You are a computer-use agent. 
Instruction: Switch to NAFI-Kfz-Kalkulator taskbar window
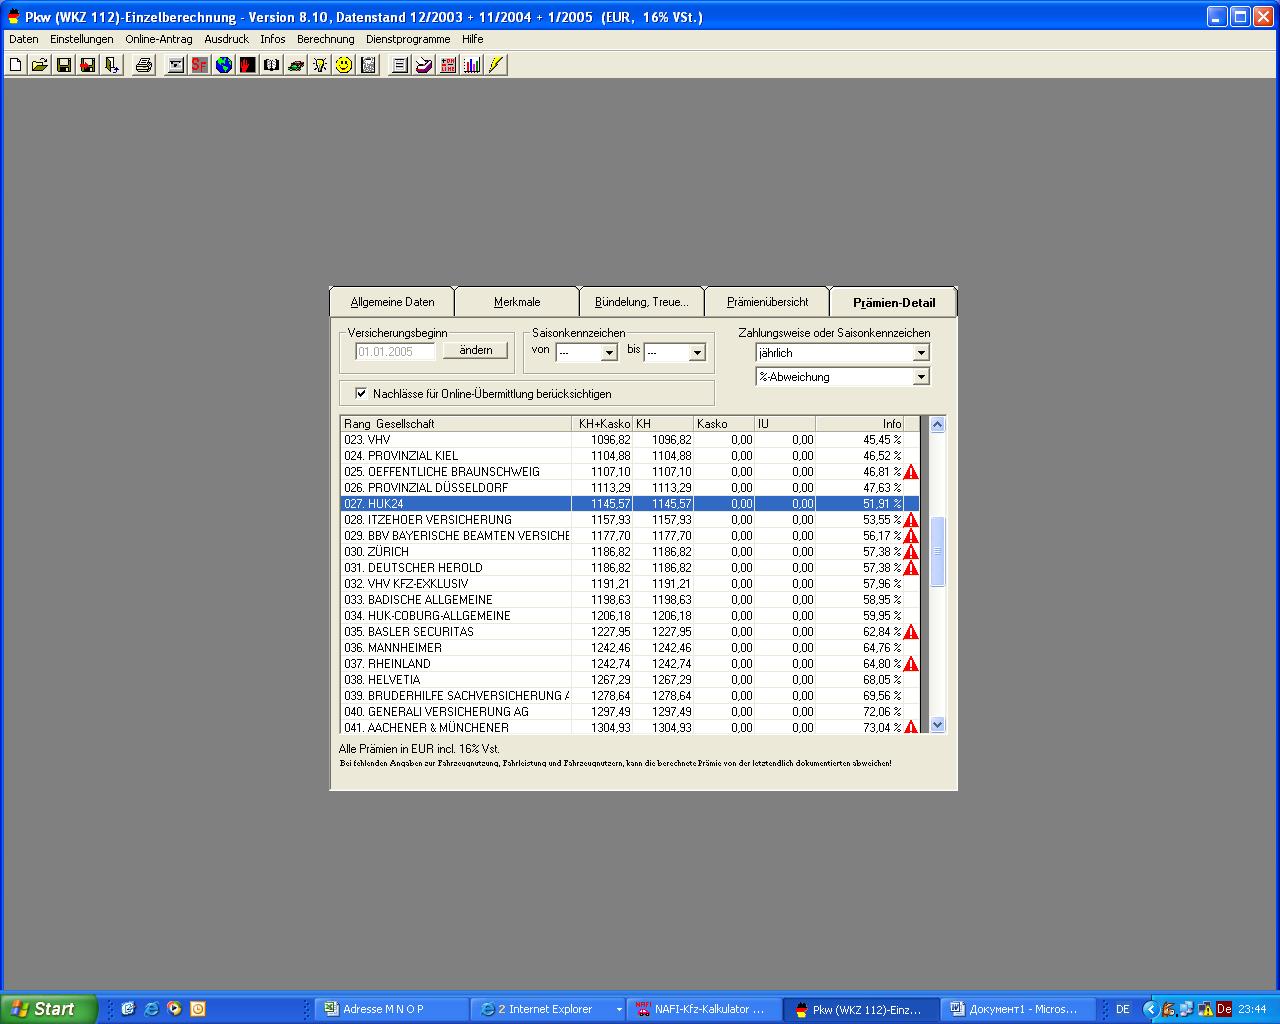click(x=703, y=1009)
